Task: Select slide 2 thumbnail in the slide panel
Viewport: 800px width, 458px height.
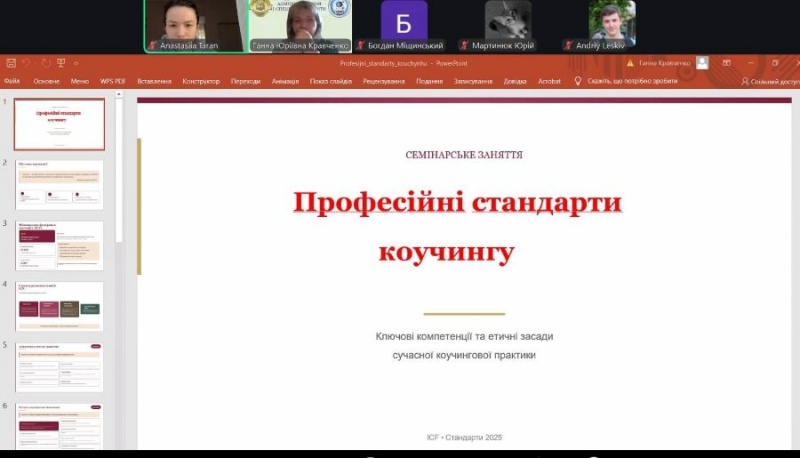Action: [x=59, y=185]
